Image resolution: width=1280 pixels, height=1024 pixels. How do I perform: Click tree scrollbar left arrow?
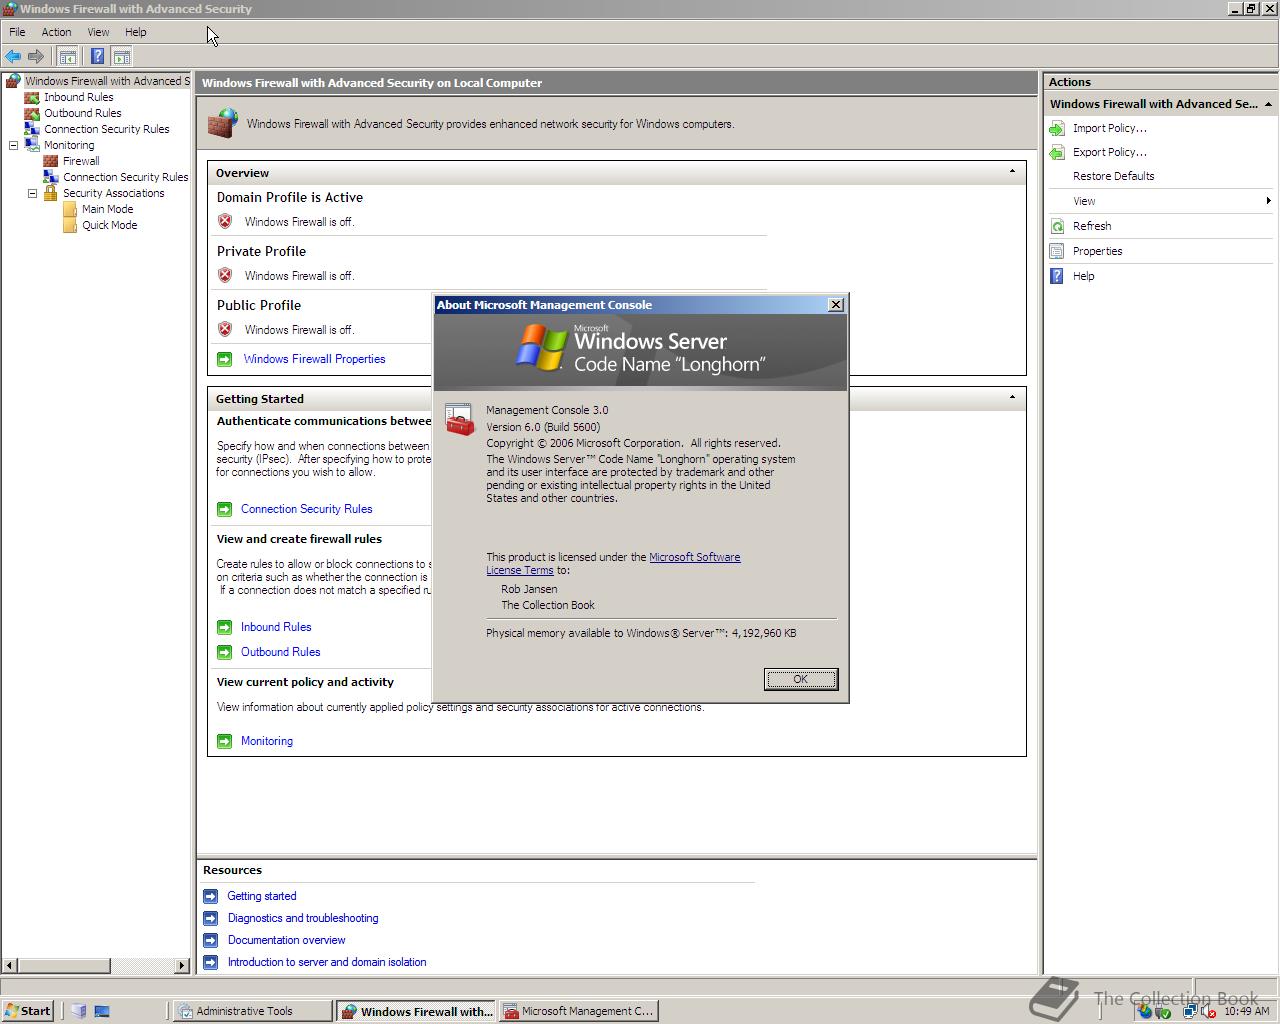[10, 966]
